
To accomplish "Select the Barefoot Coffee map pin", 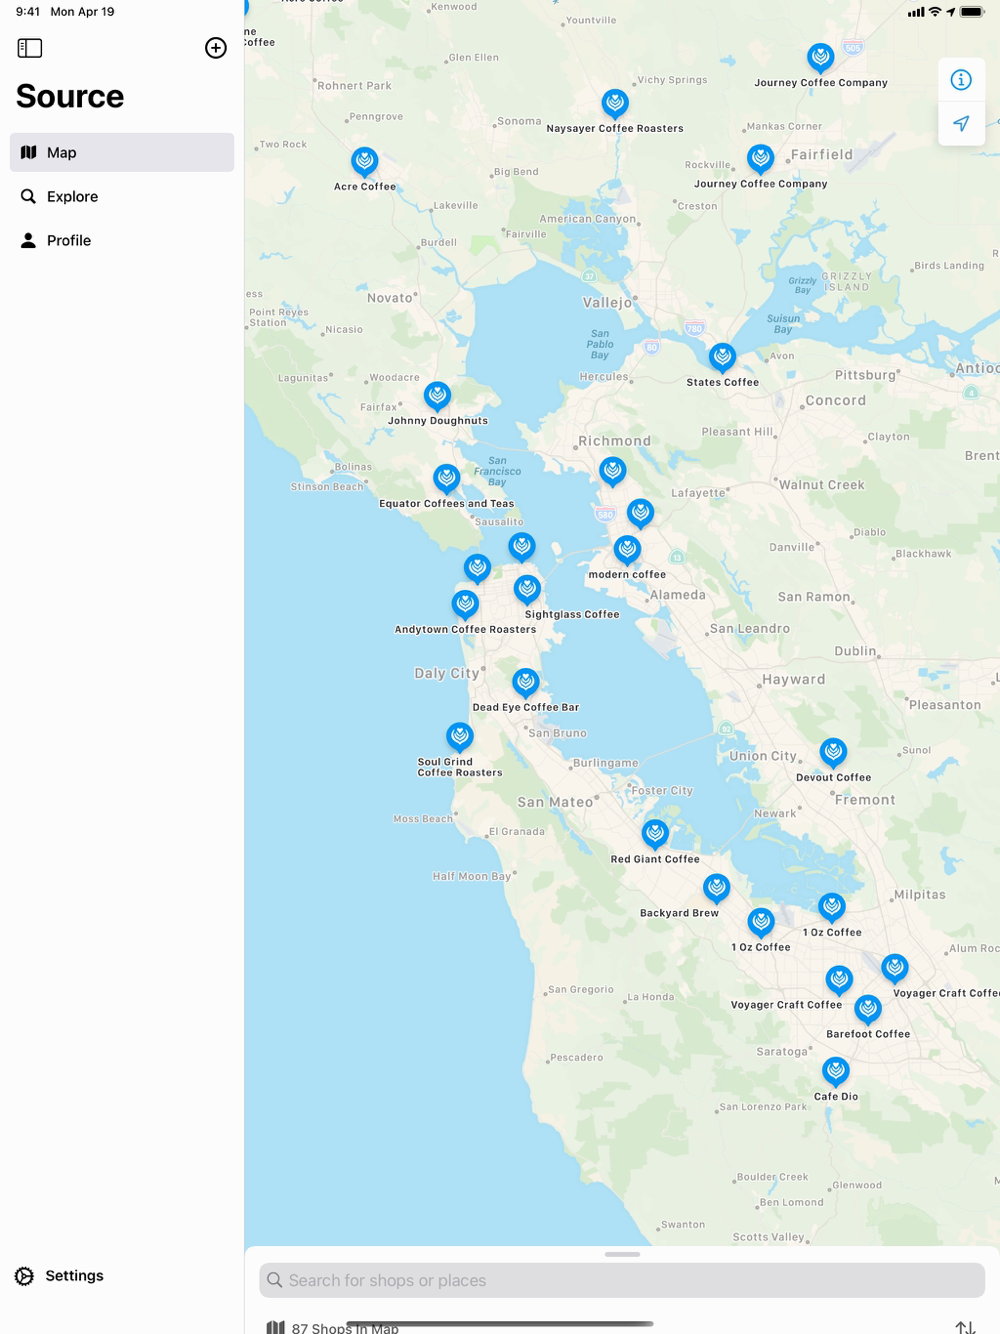I will coord(868,1009).
